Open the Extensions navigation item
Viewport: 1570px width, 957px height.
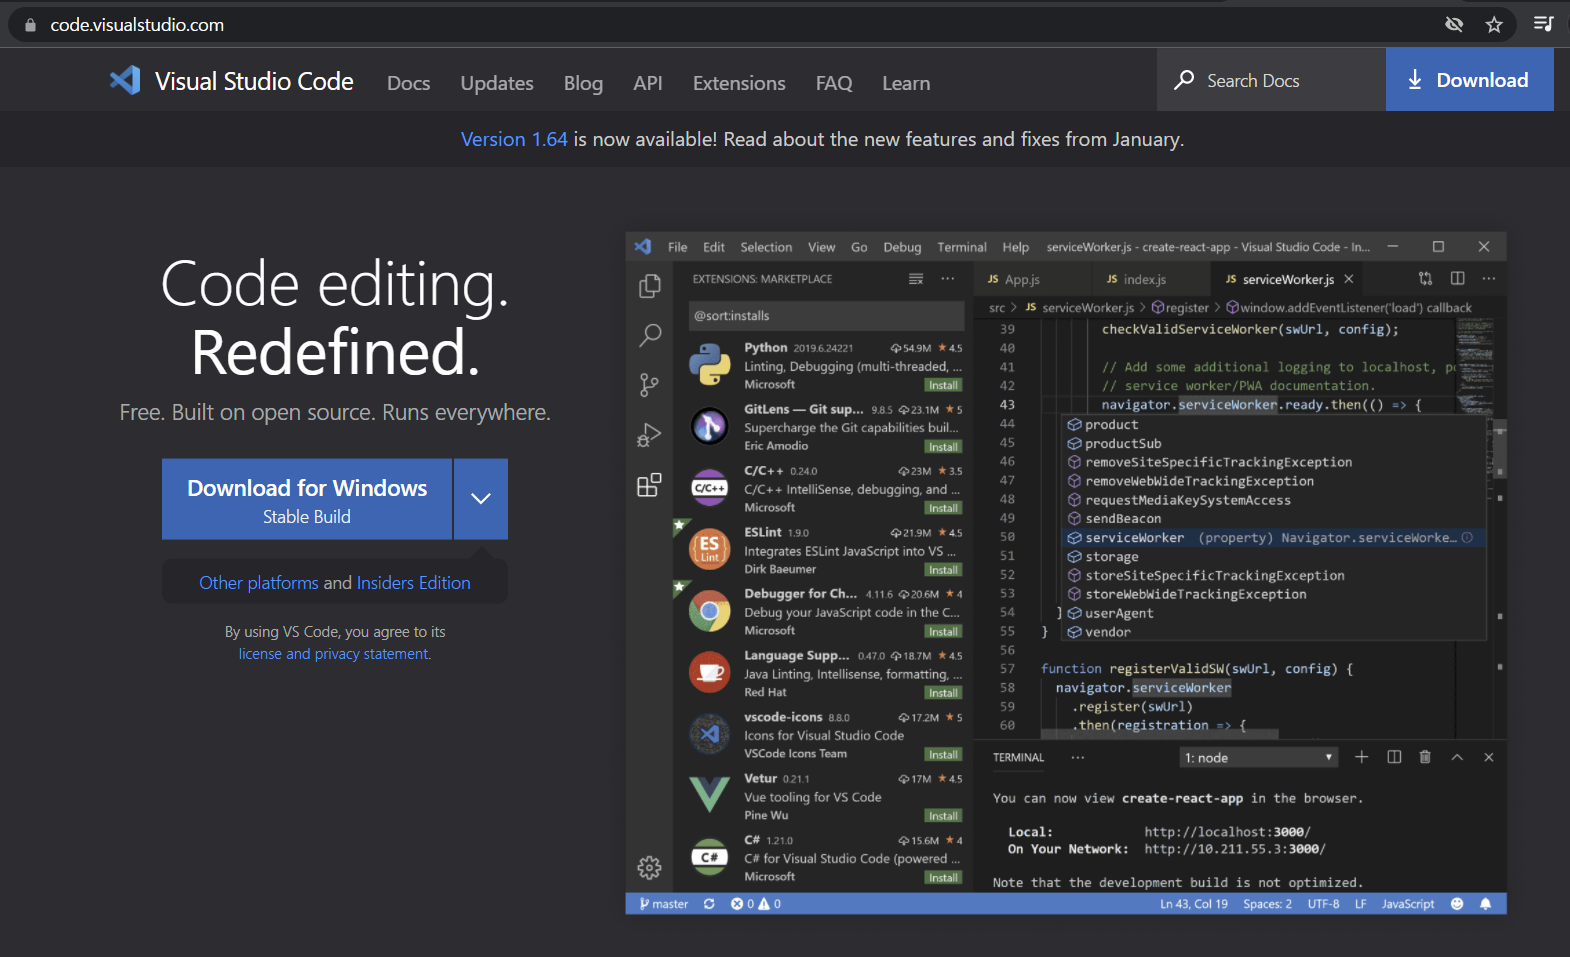[x=739, y=83]
